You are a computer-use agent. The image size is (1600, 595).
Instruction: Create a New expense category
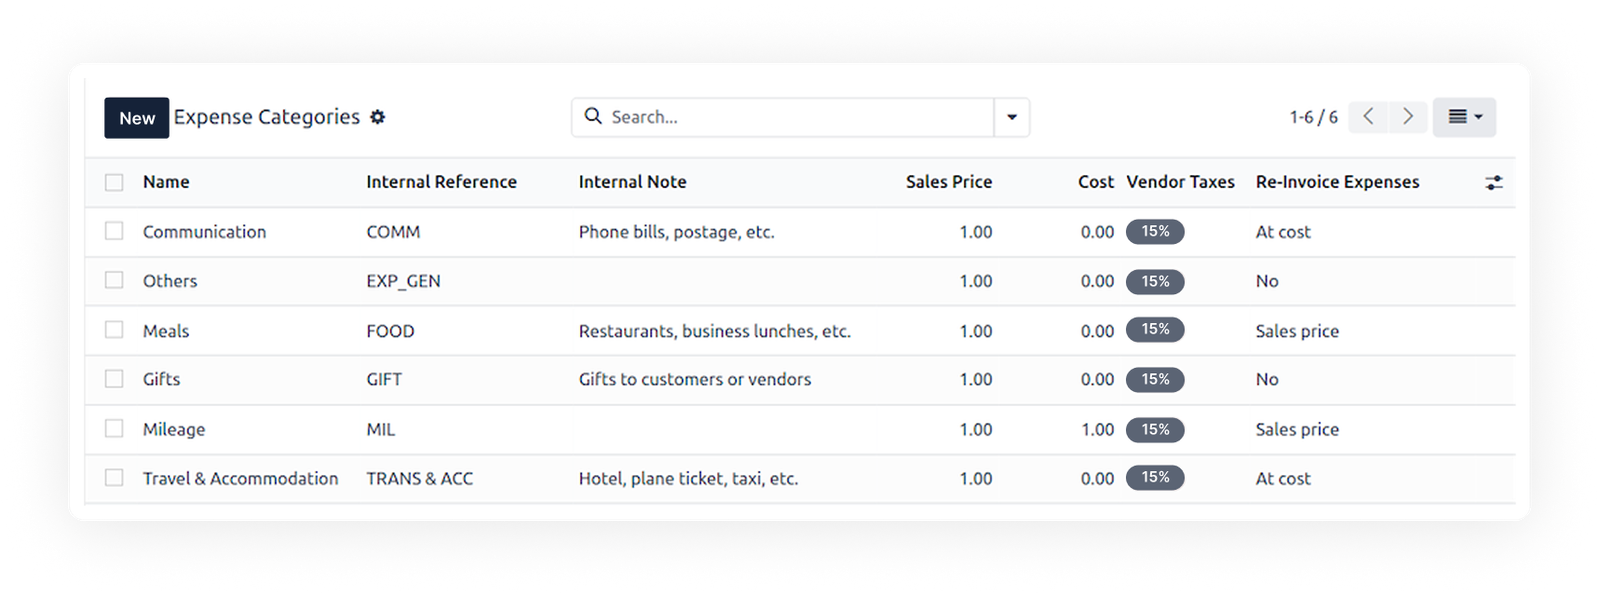point(137,118)
